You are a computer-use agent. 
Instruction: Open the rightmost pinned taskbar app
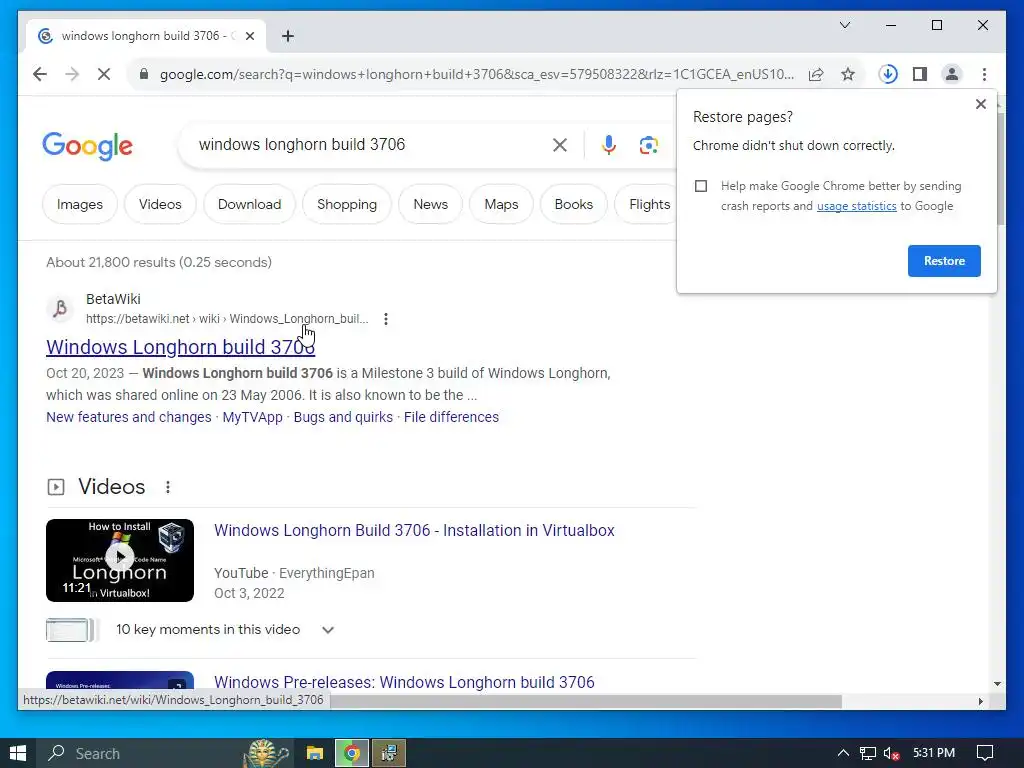point(389,753)
